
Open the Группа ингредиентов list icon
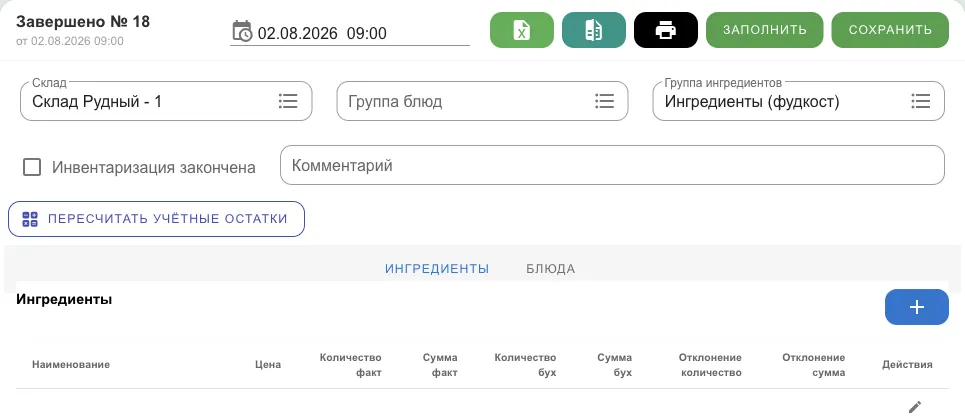coord(921,101)
